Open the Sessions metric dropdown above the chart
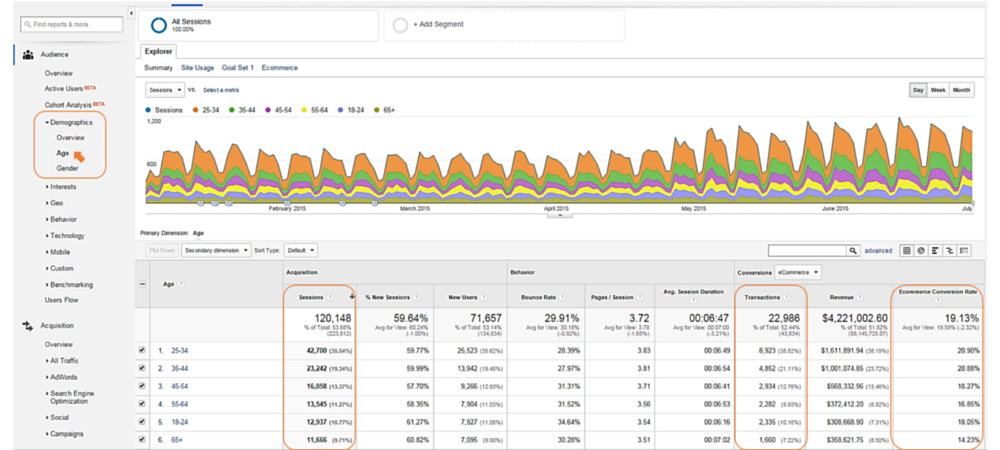This screenshot has width=1000, height=450. point(165,91)
